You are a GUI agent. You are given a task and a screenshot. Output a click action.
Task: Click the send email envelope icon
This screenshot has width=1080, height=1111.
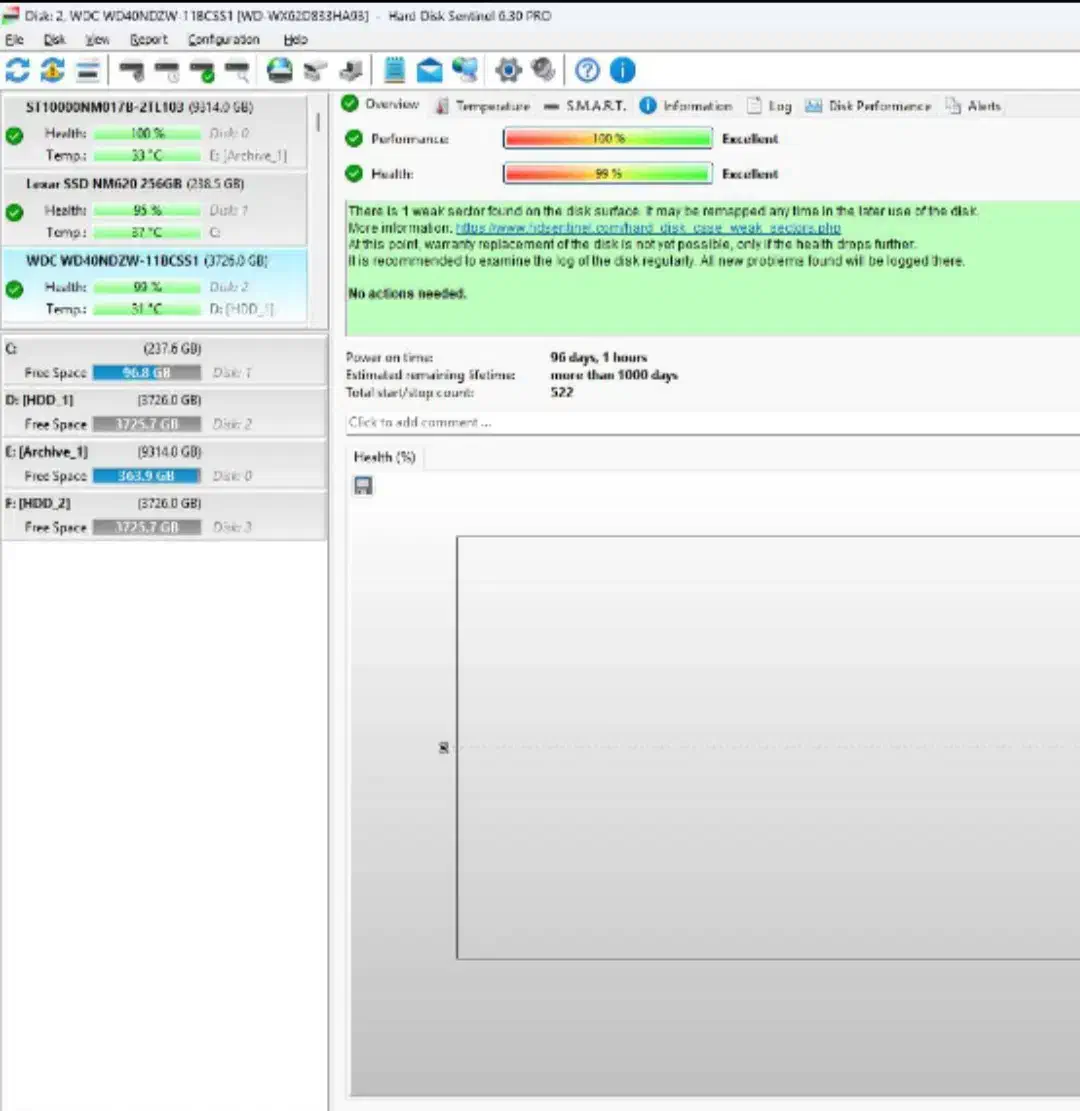[430, 70]
